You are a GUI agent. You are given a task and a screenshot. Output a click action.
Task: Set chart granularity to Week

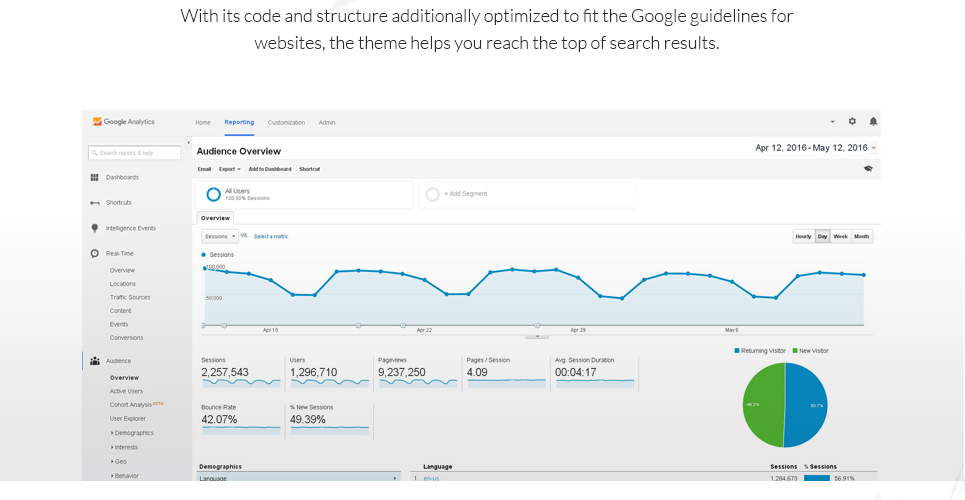840,236
